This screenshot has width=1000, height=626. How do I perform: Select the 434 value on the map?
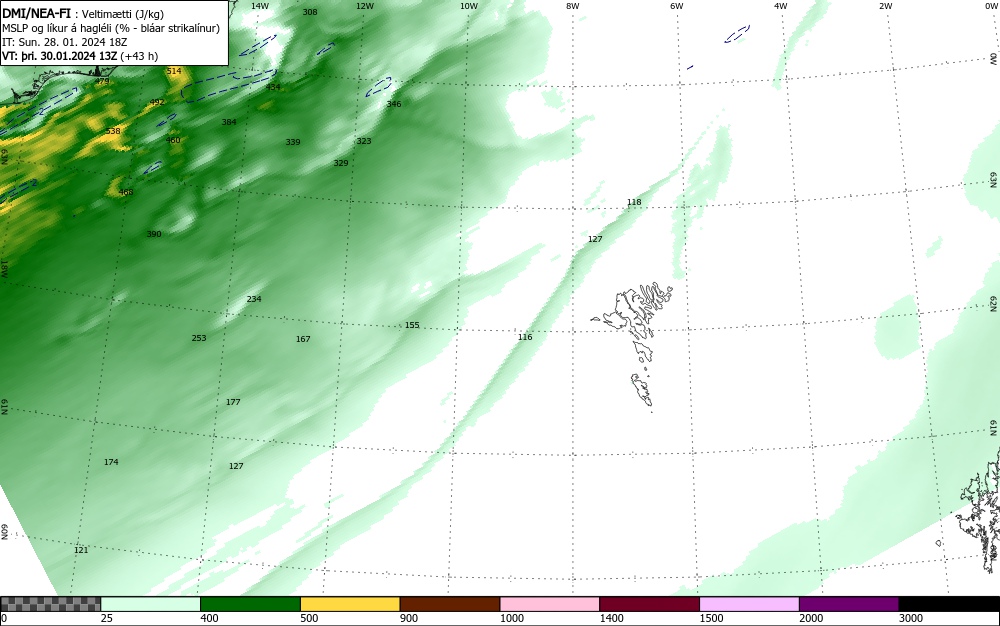coord(273,87)
